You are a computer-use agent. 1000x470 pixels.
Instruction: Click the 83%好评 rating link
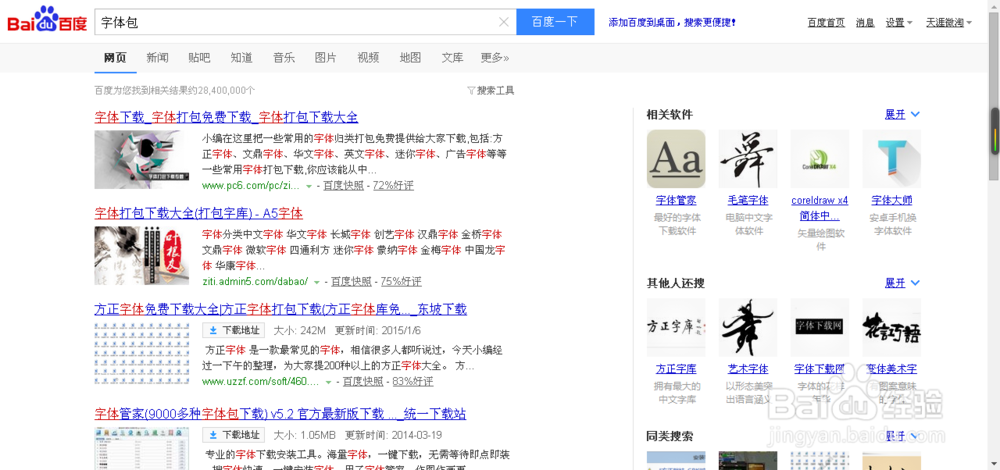[413, 382]
